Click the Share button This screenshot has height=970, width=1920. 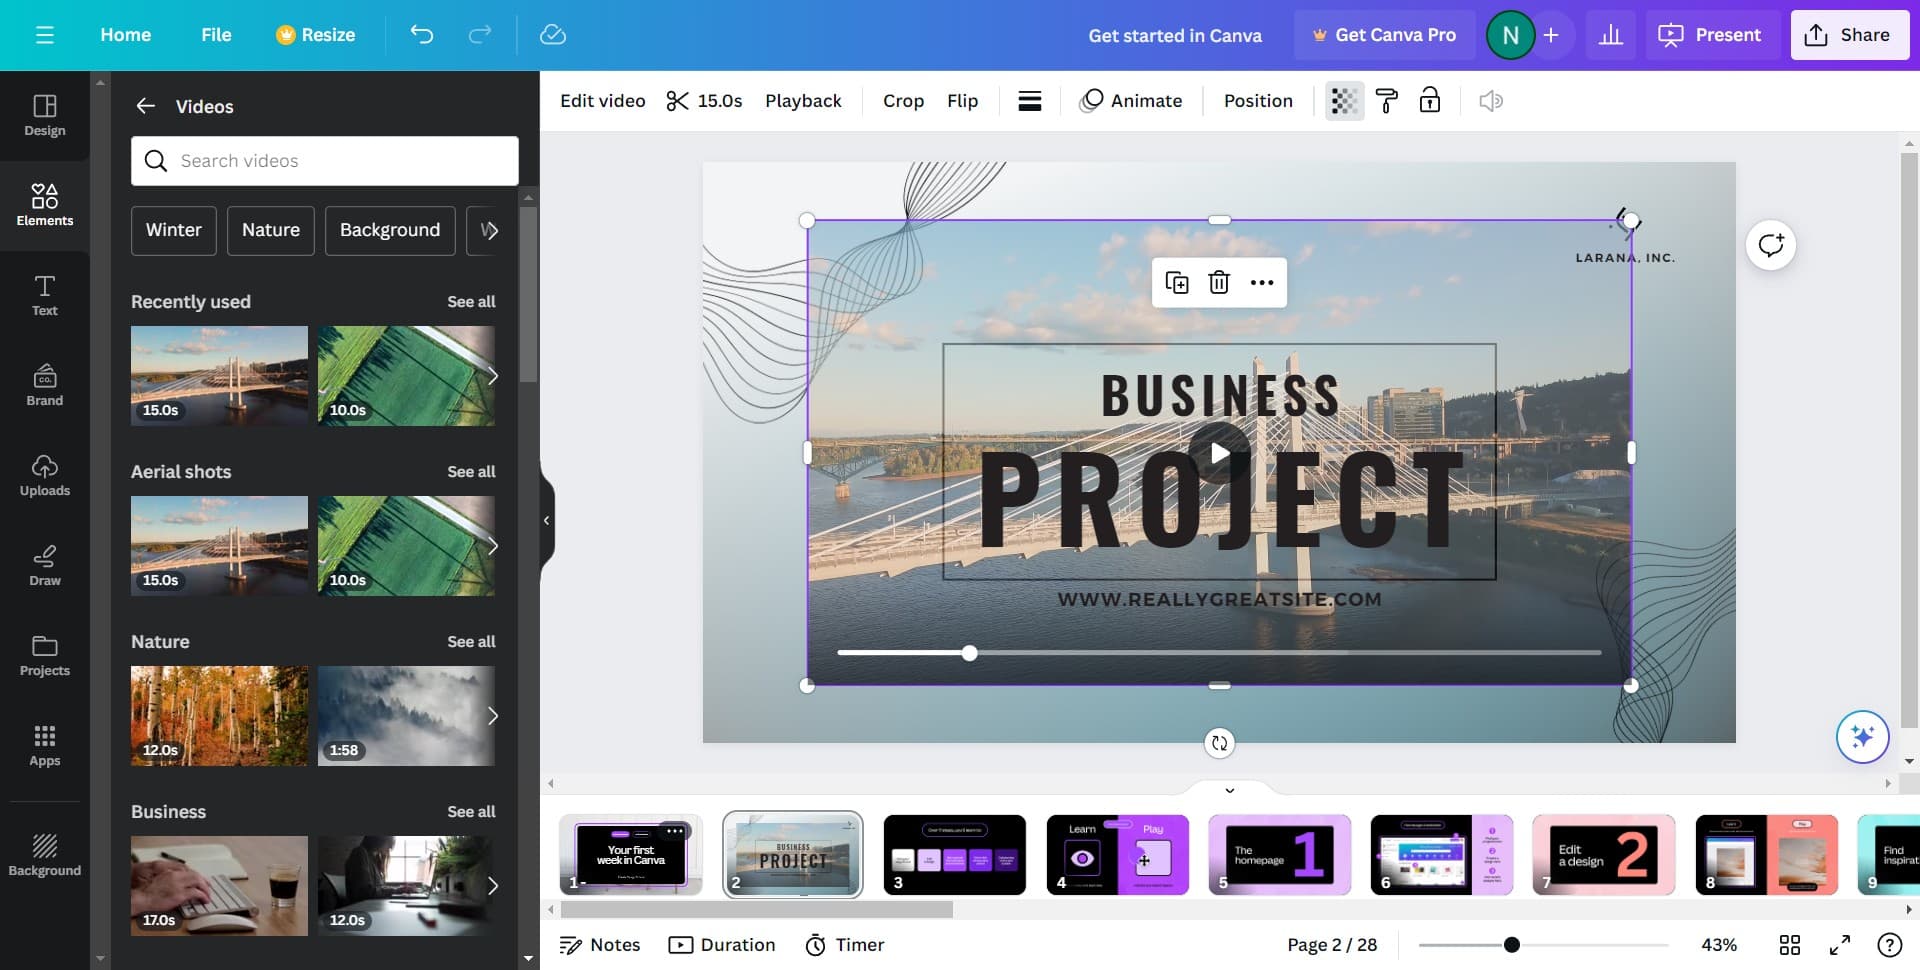point(1849,35)
